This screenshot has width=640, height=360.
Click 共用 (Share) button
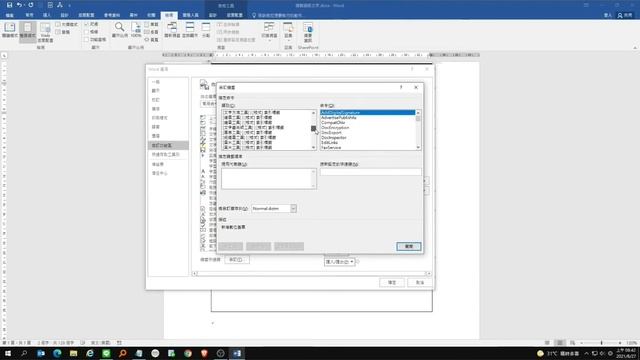pyautogui.click(x=625, y=15)
